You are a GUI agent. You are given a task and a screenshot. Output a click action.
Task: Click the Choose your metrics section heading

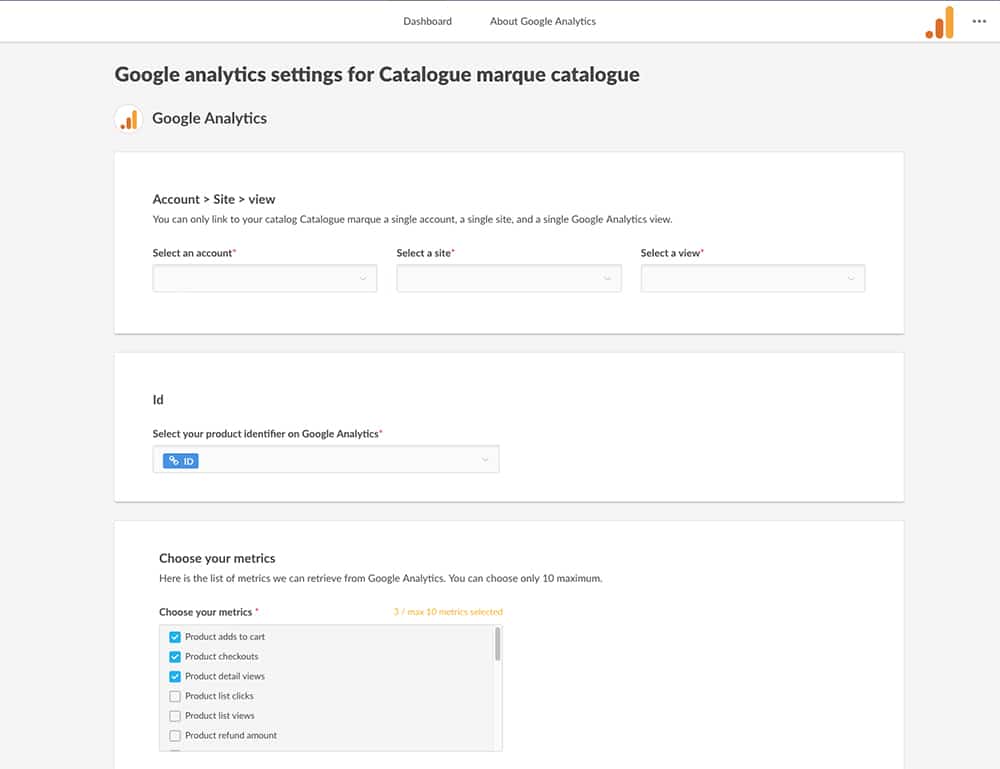217,559
